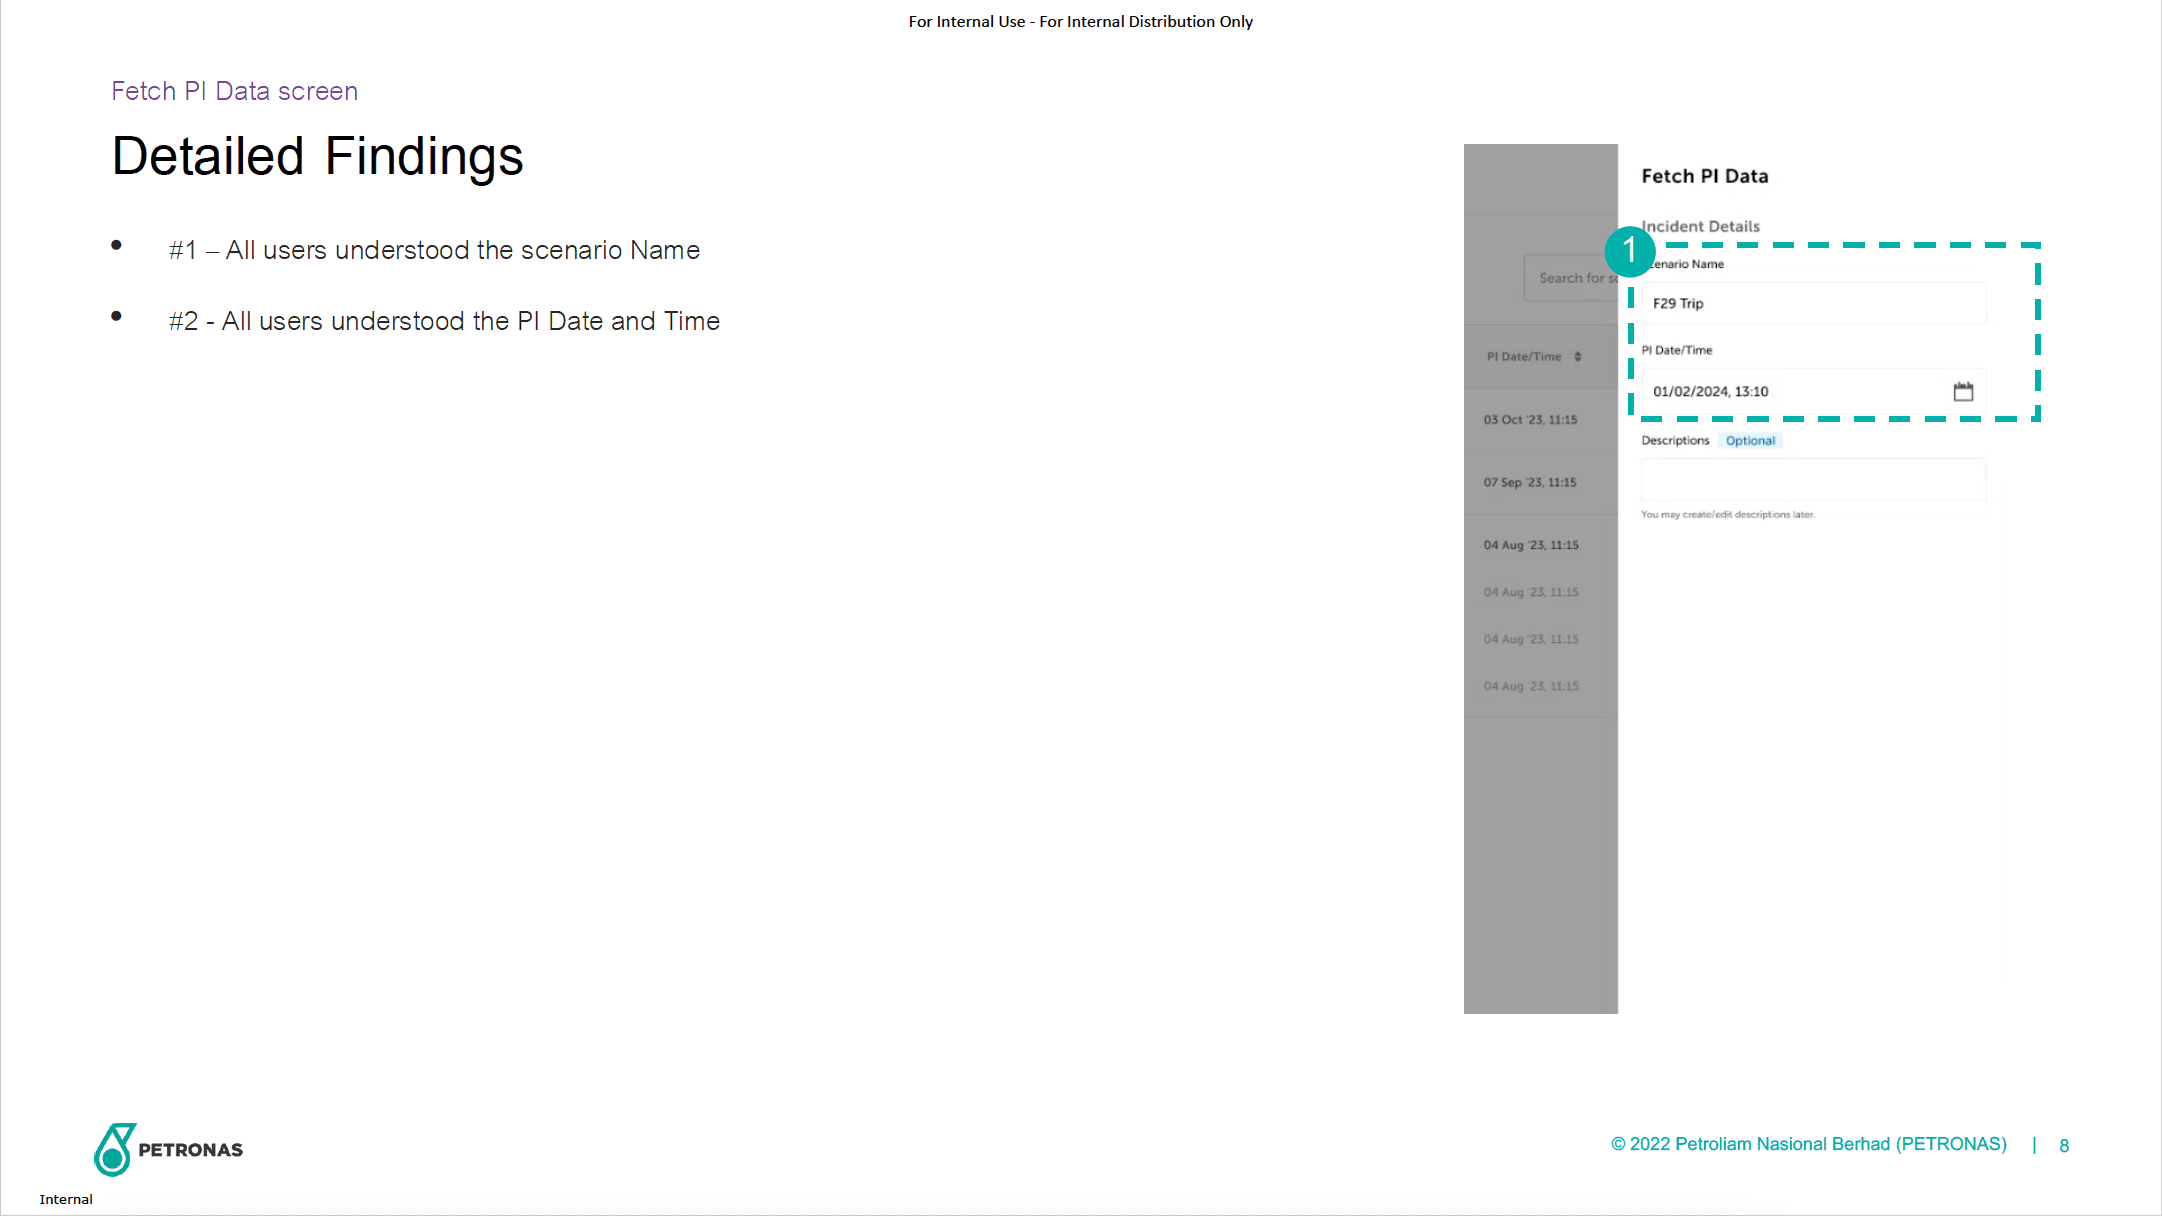Click the #2 PI Date and Time bullet
Image resolution: width=2162 pixels, height=1216 pixels.
point(444,321)
